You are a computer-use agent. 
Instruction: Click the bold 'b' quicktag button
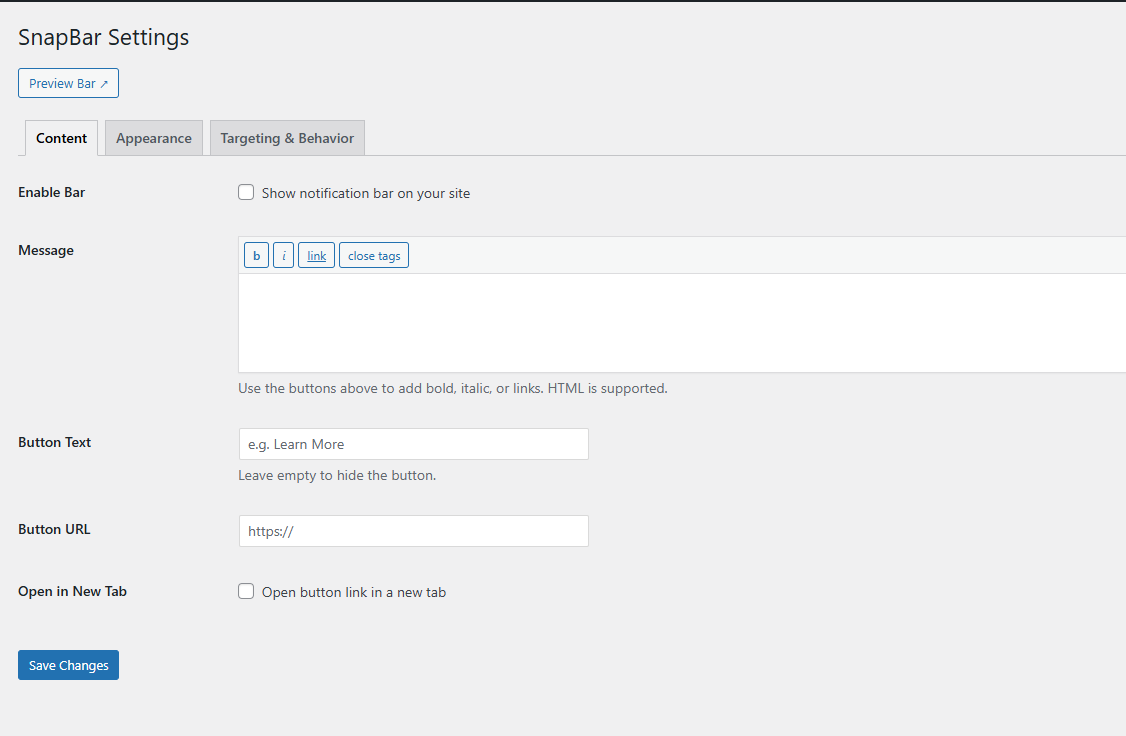click(x=256, y=256)
